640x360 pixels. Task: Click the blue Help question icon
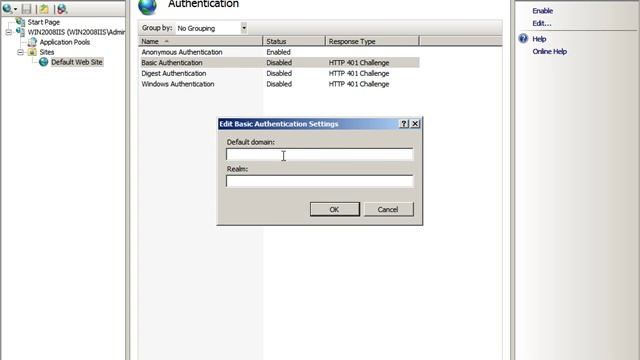(x=523, y=39)
